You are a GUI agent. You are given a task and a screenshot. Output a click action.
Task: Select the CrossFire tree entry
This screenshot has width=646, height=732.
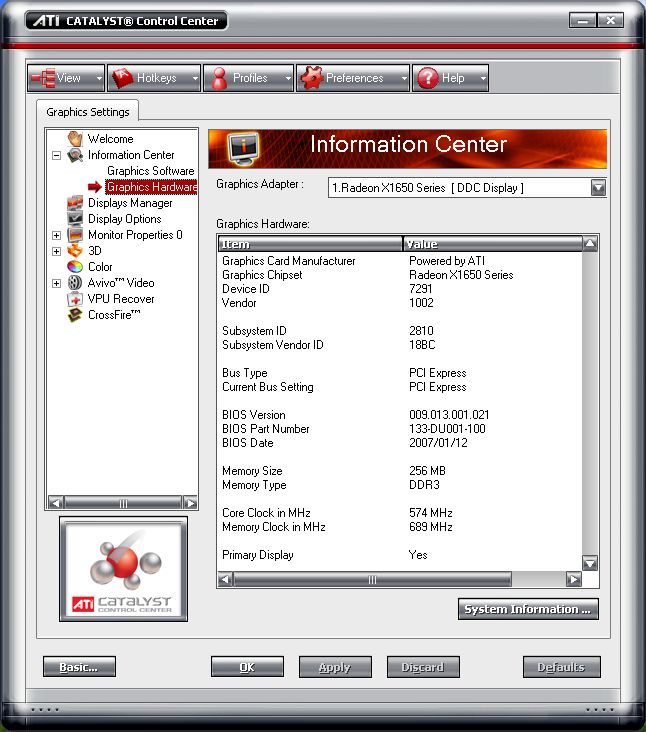(114, 315)
